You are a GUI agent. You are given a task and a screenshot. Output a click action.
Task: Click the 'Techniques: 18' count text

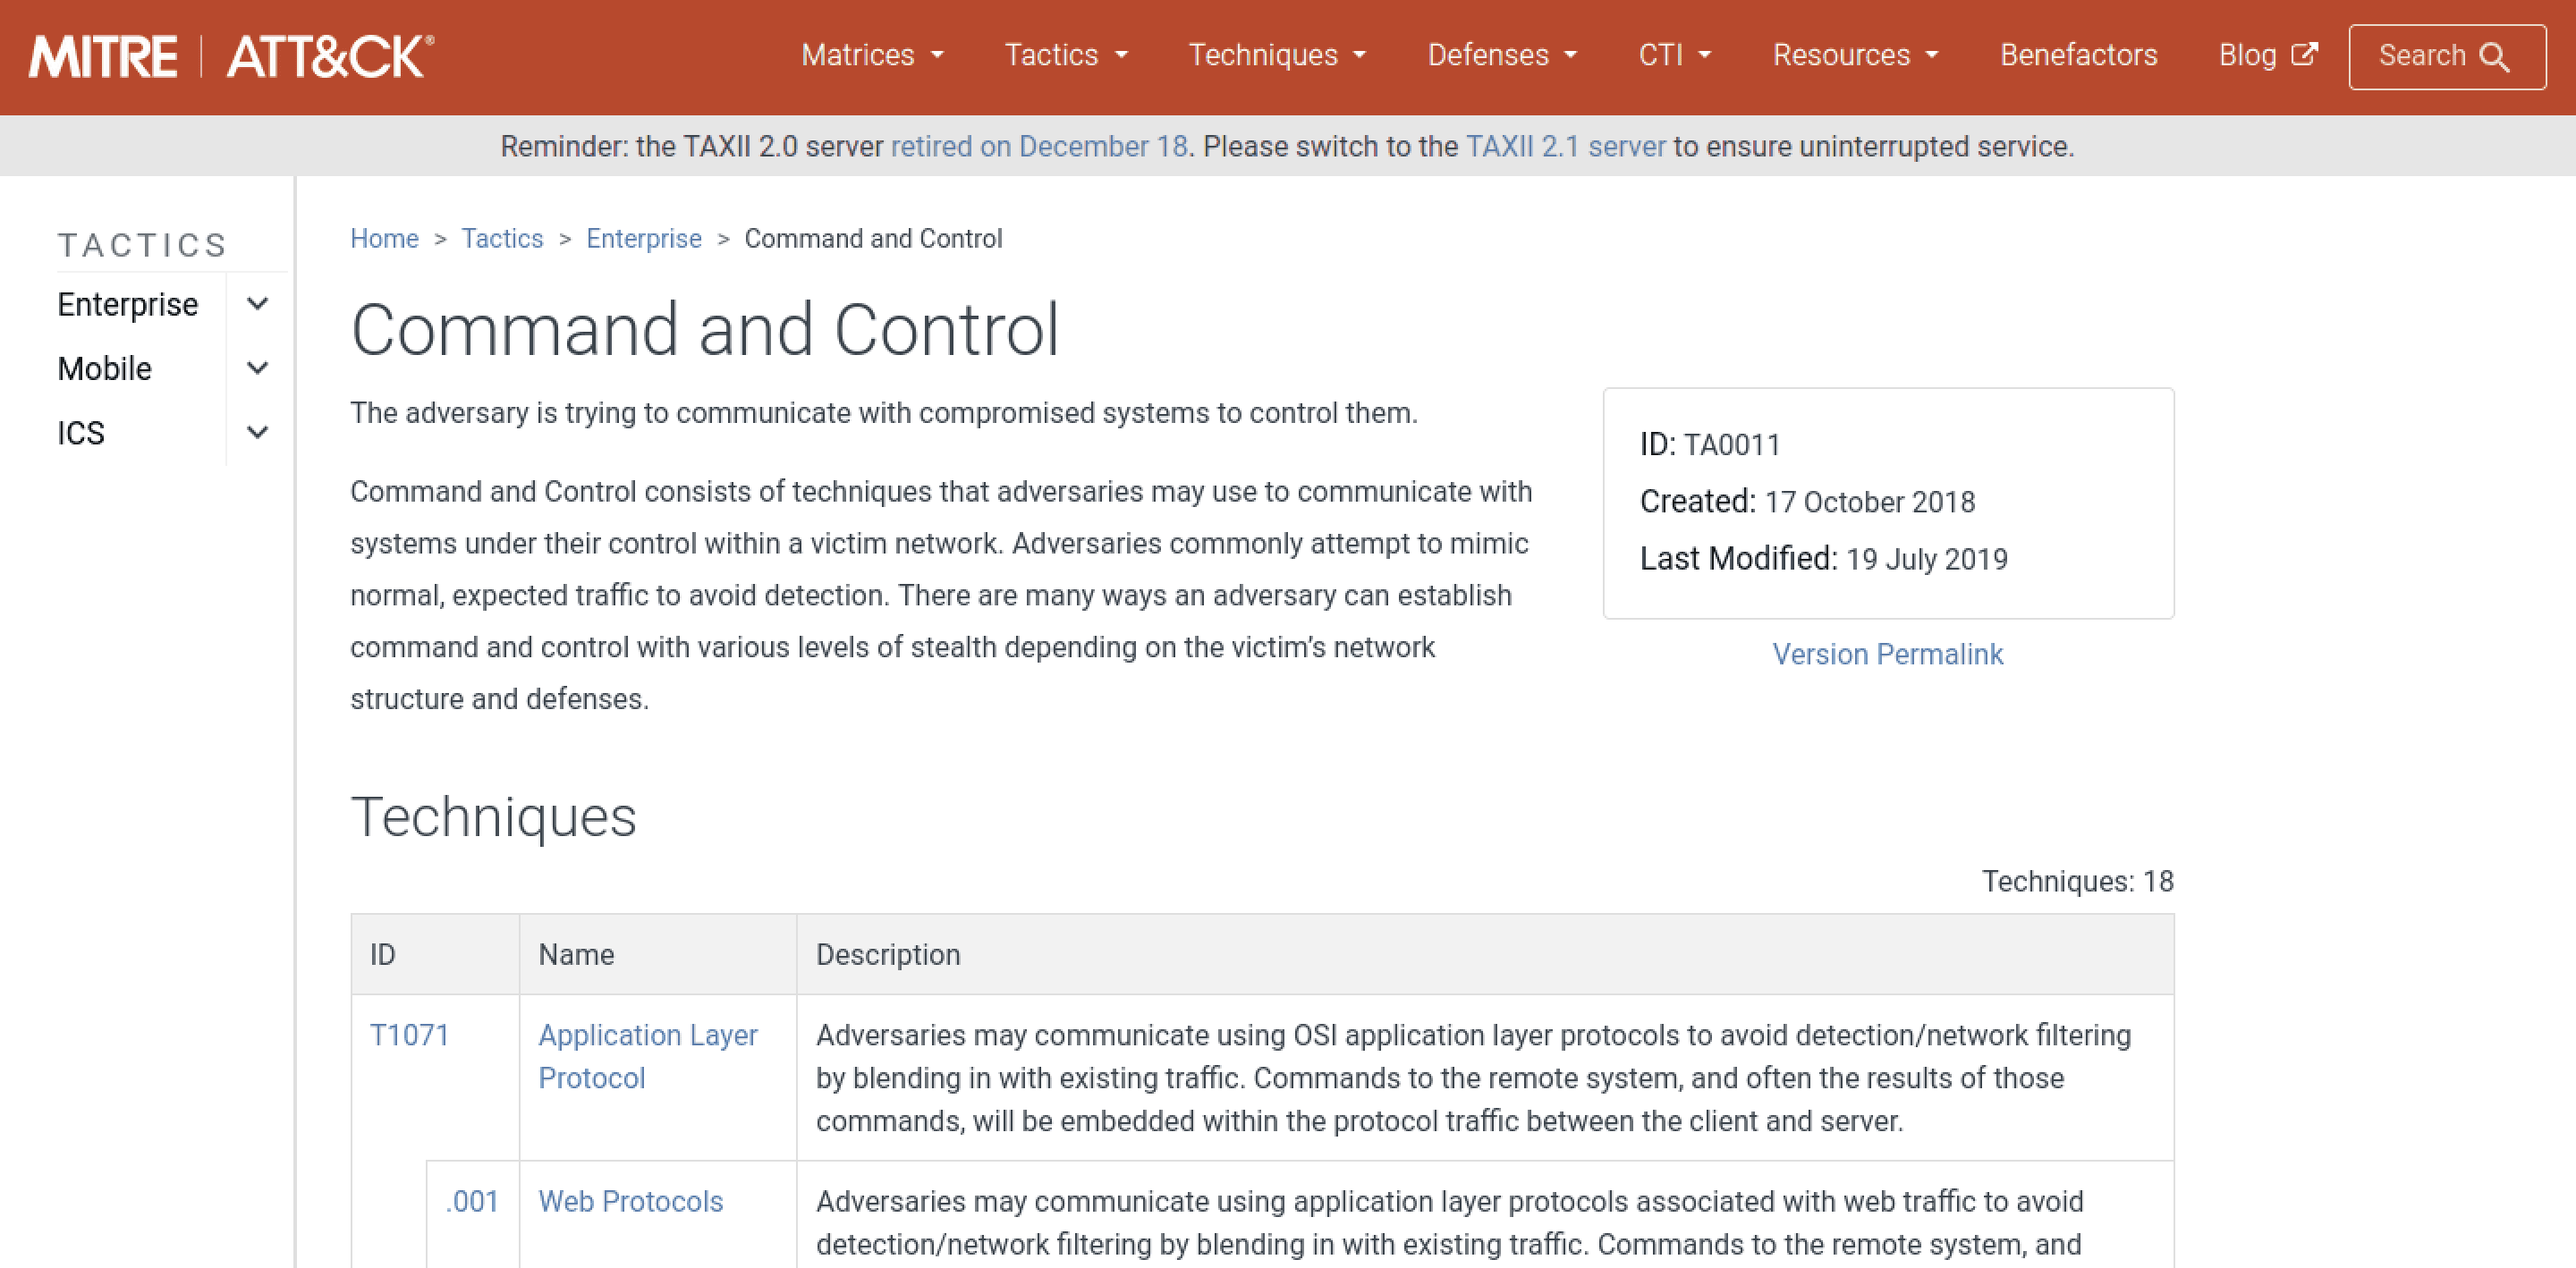point(2078,881)
